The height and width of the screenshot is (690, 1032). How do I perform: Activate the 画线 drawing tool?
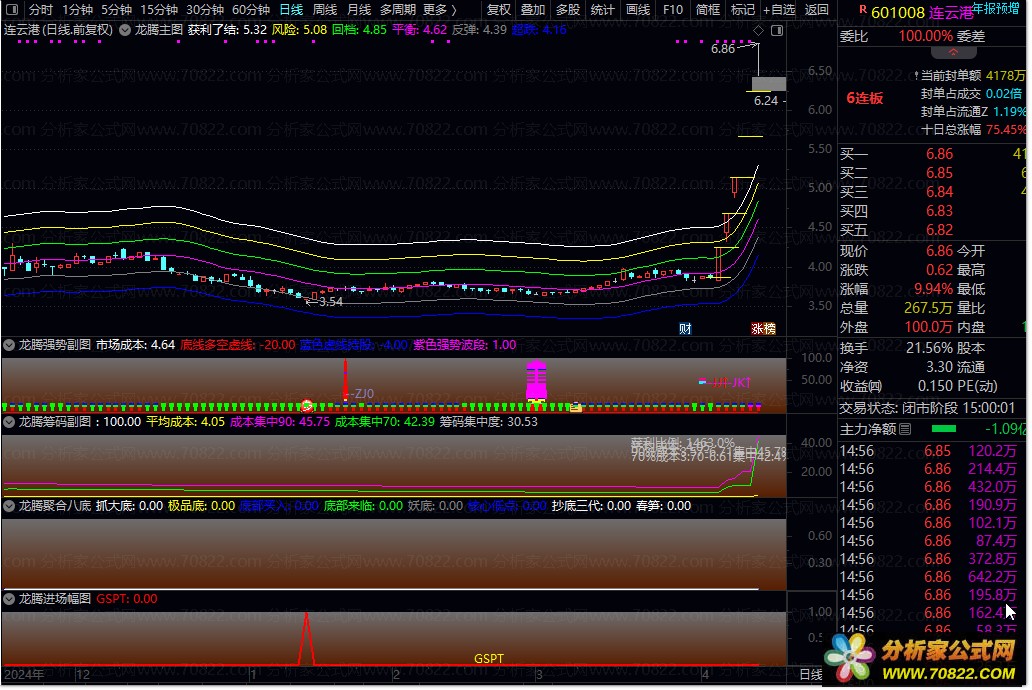(x=638, y=9)
